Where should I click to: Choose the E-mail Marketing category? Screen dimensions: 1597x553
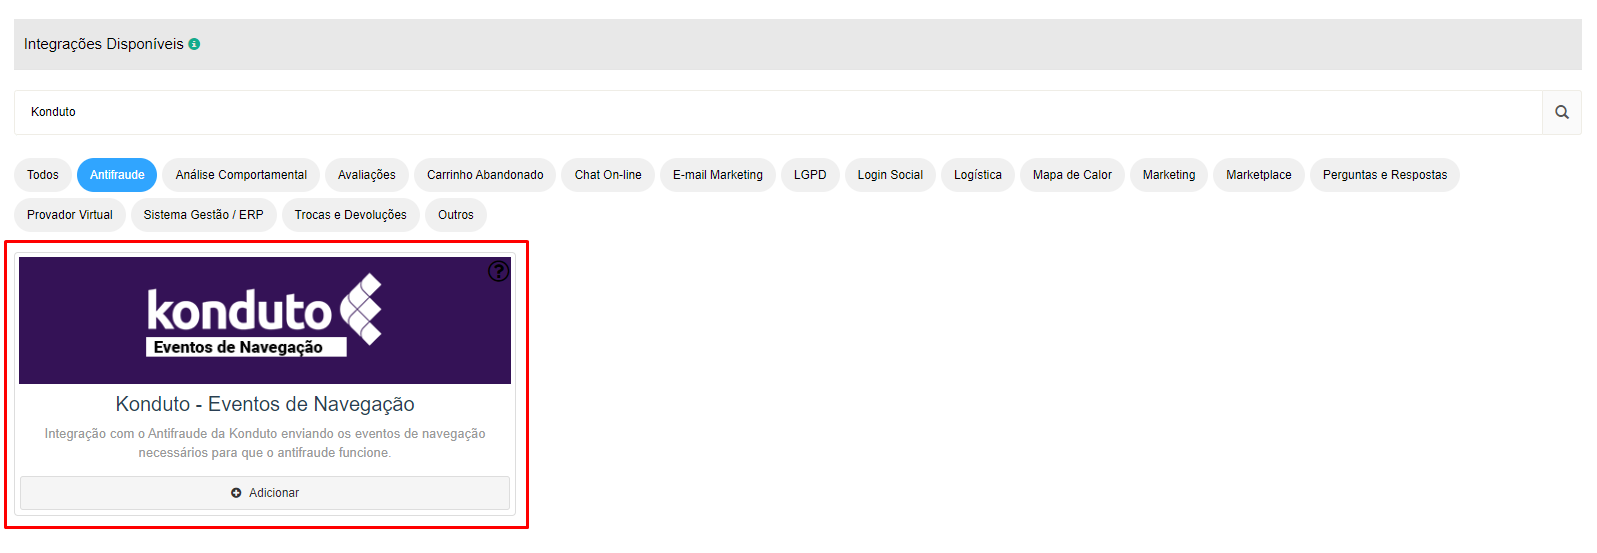(x=718, y=175)
